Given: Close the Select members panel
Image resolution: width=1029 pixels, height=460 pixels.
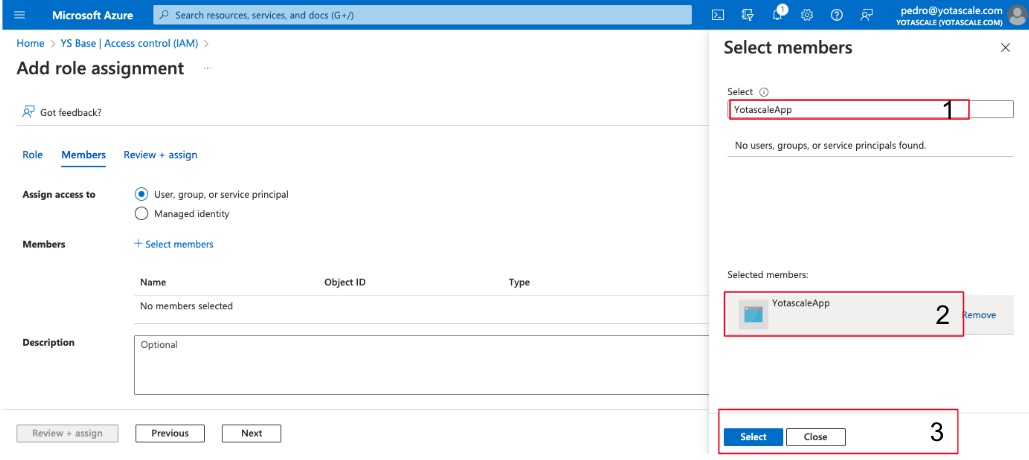Looking at the screenshot, I should 1005,48.
